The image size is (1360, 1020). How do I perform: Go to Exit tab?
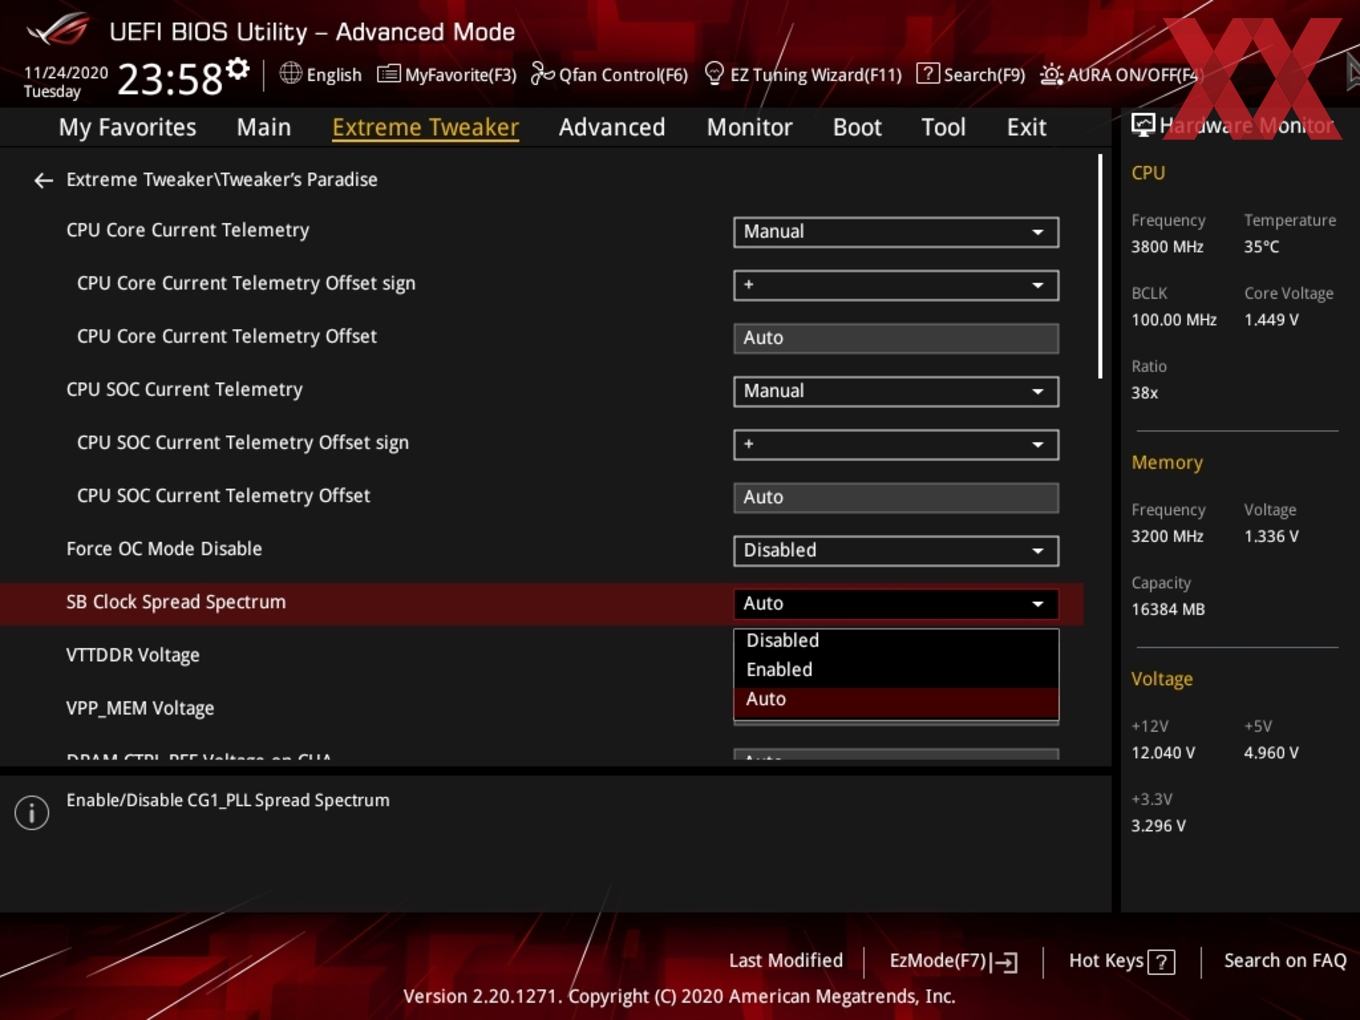(1026, 127)
